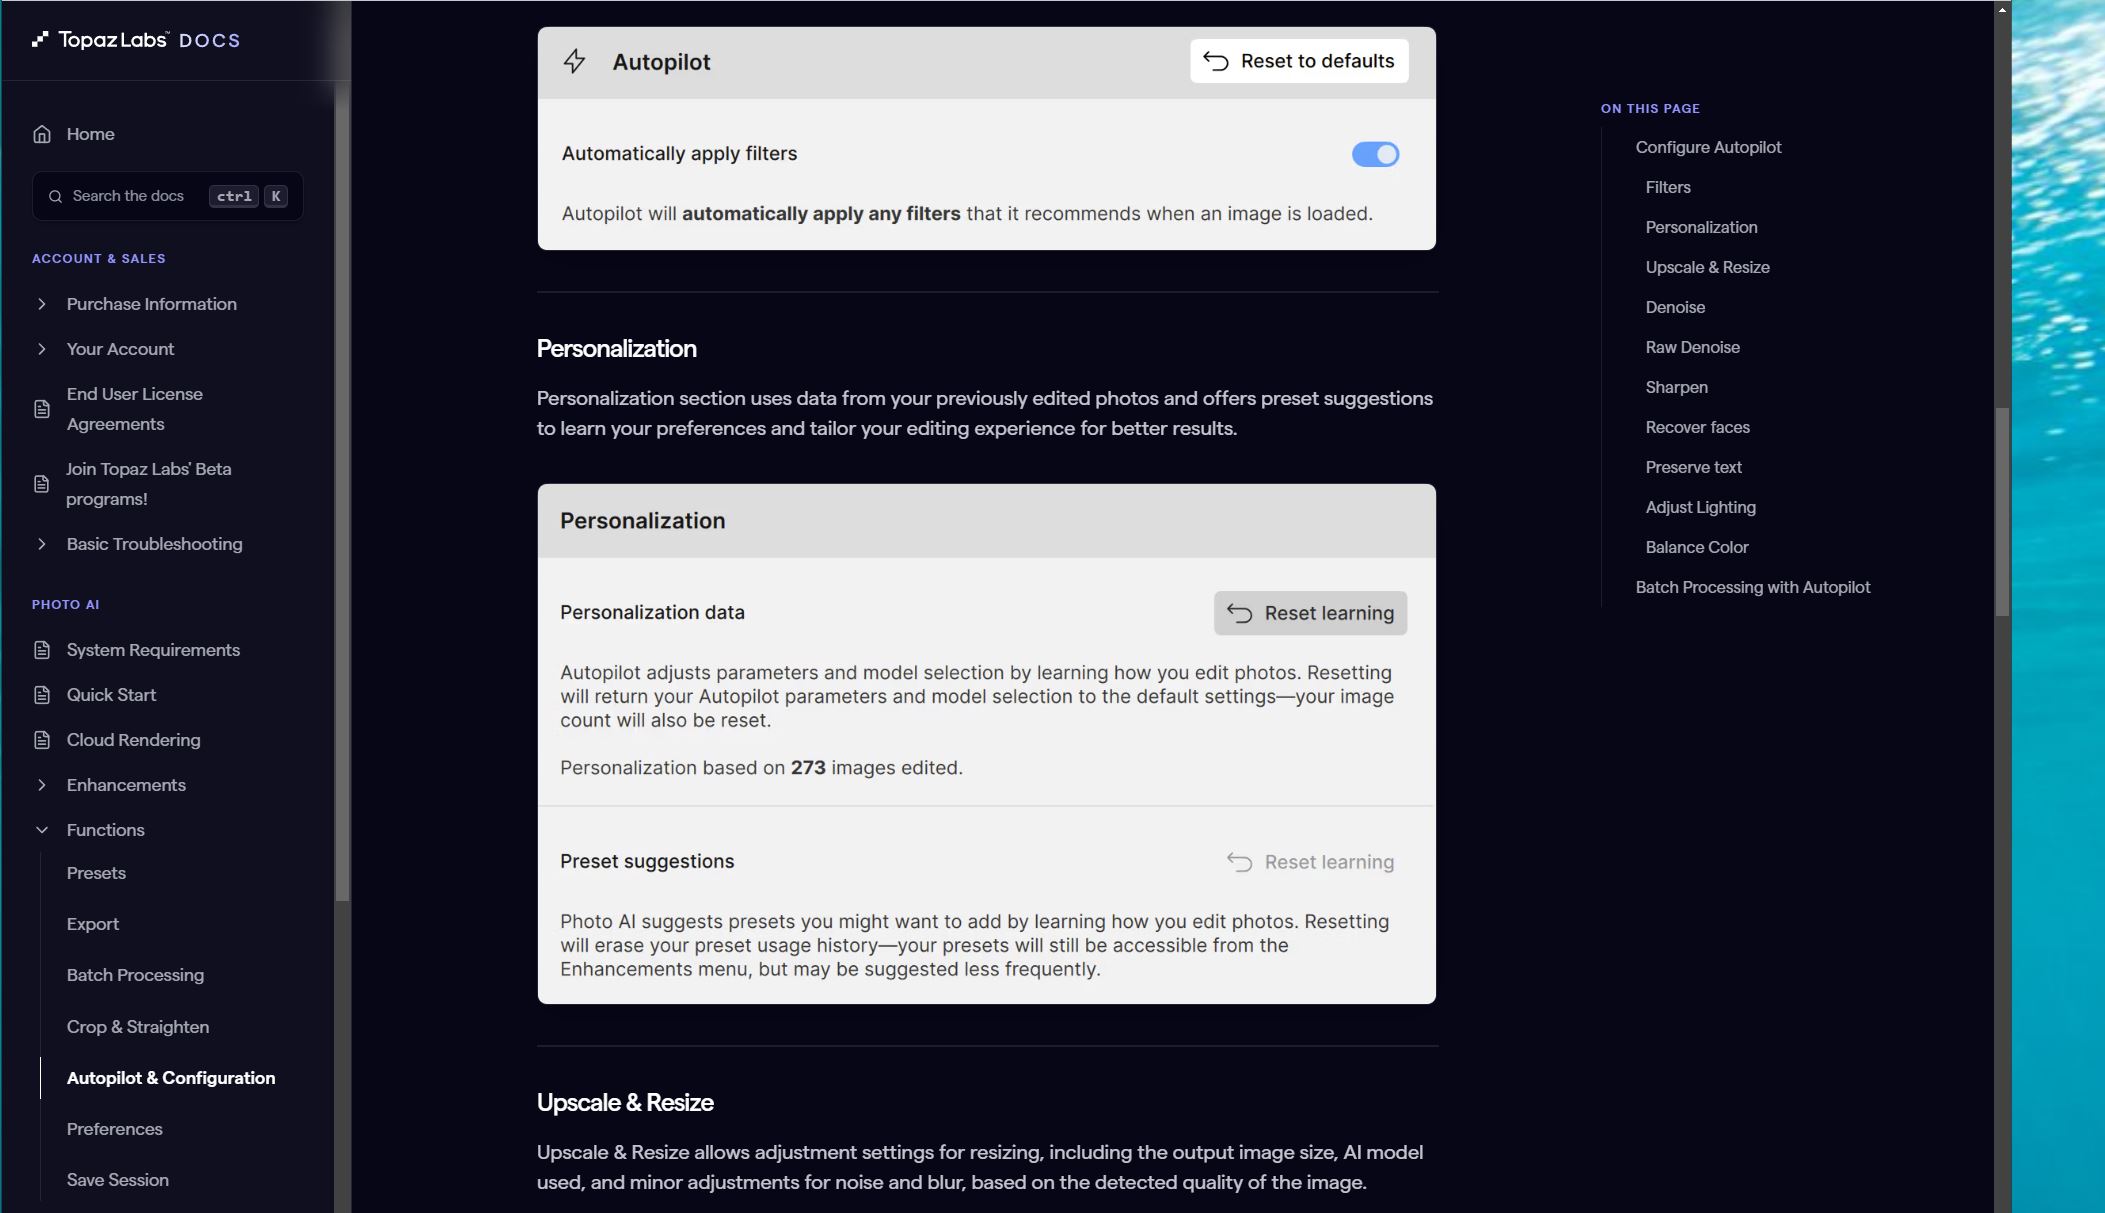Image resolution: width=2105 pixels, height=1213 pixels.
Task: Click the undo arrow on Reset to defaults
Action: tap(1215, 60)
